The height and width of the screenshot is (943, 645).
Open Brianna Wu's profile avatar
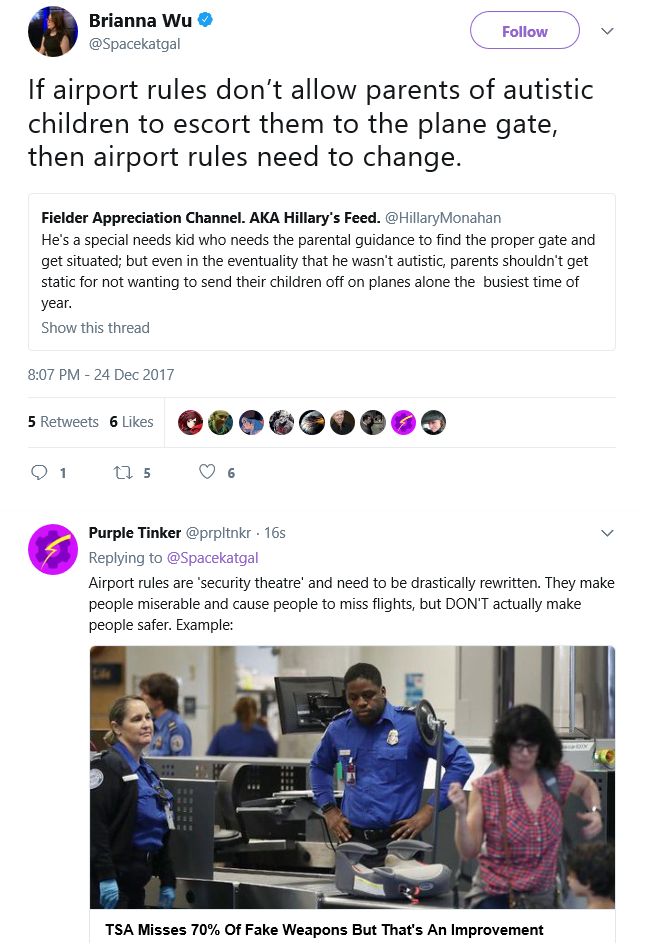[x=53, y=32]
